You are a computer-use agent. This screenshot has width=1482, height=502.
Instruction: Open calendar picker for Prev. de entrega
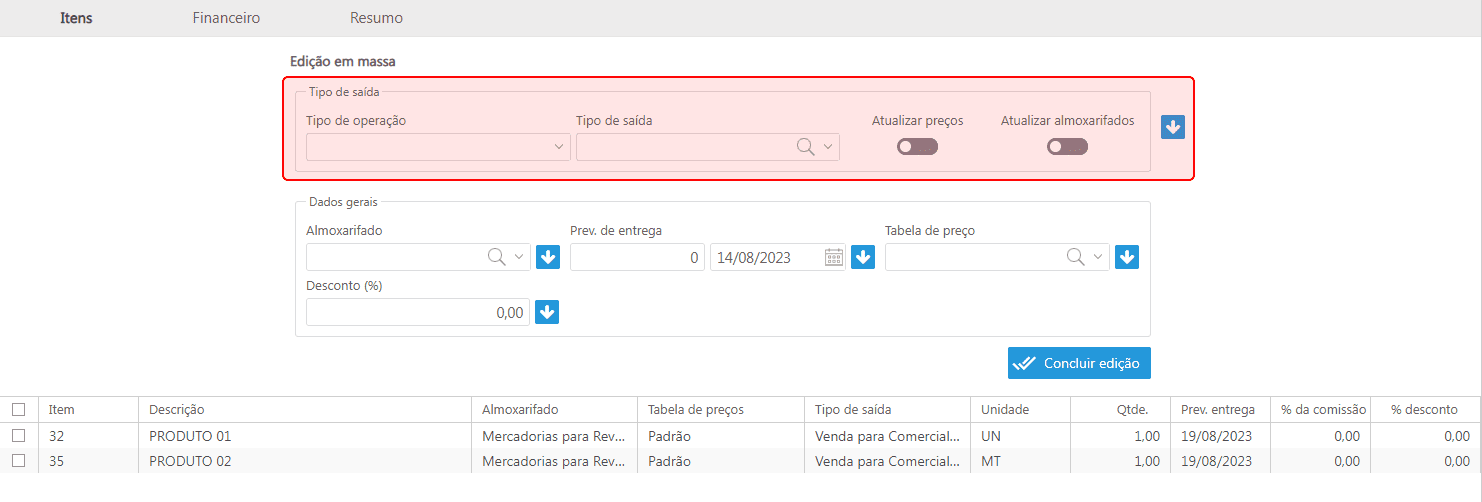(833, 258)
